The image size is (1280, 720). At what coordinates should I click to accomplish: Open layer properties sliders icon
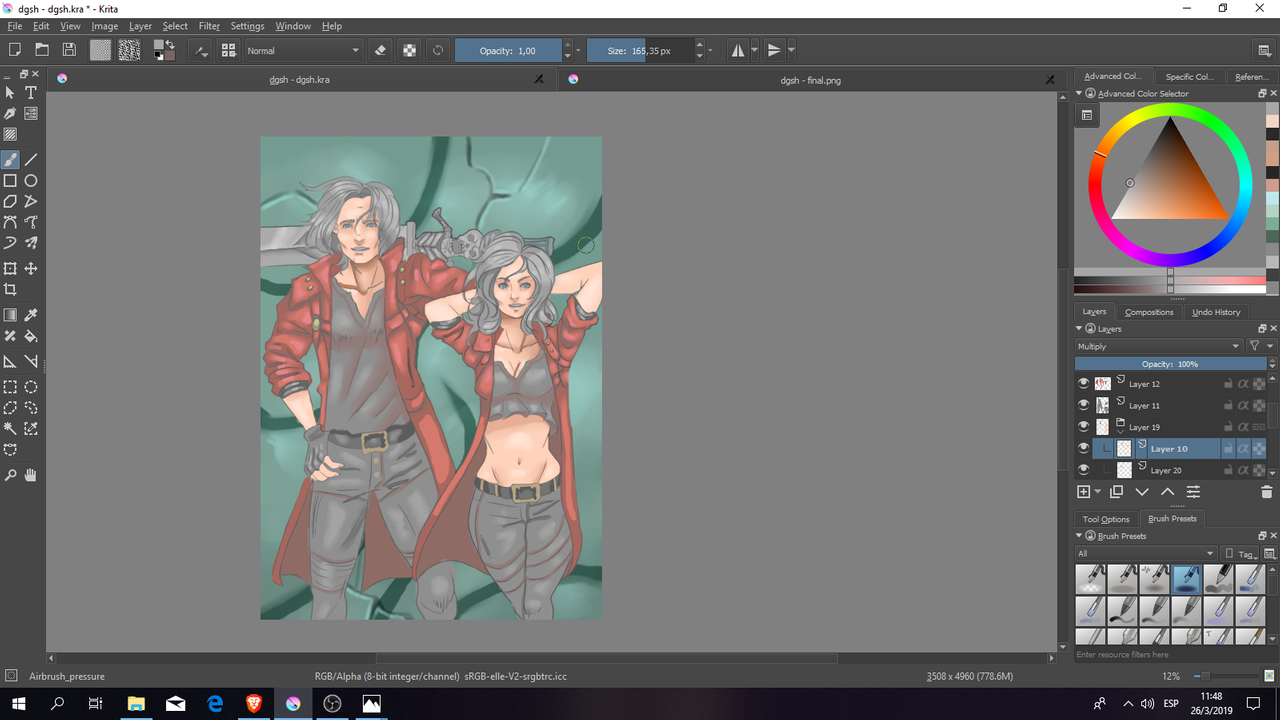point(1194,492)
